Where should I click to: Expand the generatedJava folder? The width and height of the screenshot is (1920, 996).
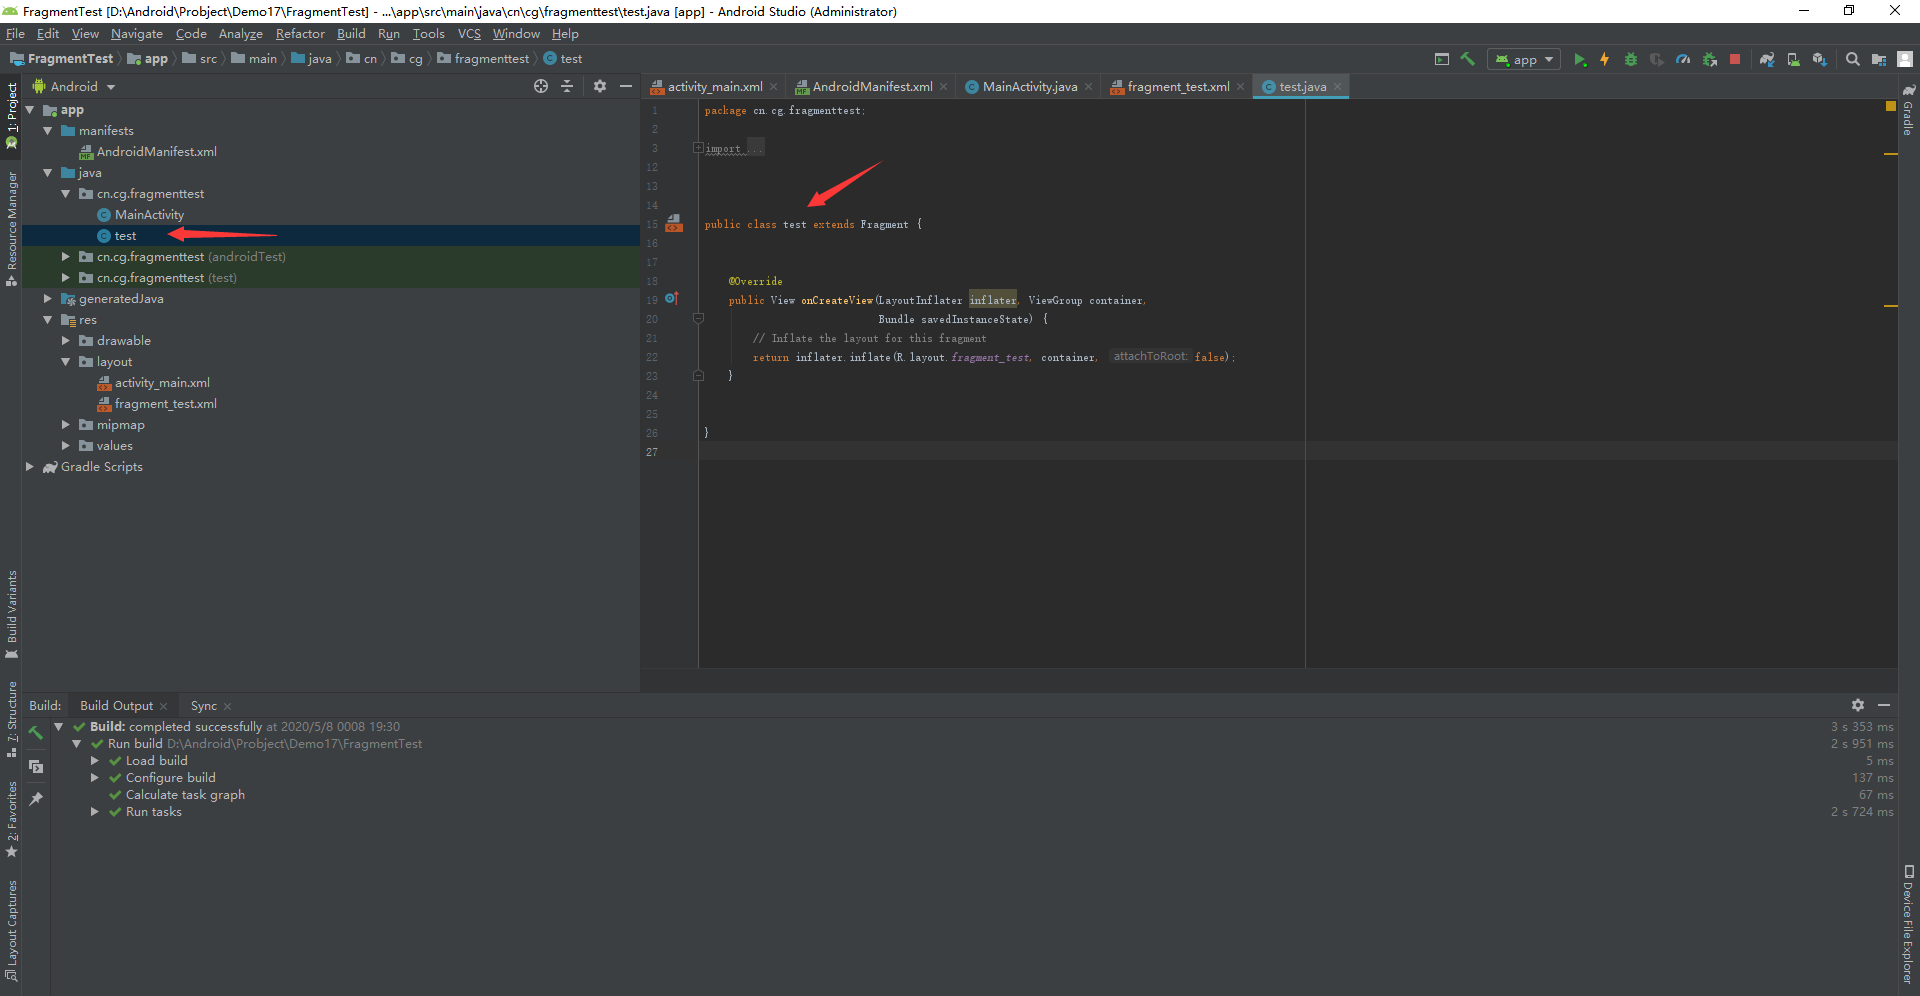pyautogui.click(x=48, y=299)
